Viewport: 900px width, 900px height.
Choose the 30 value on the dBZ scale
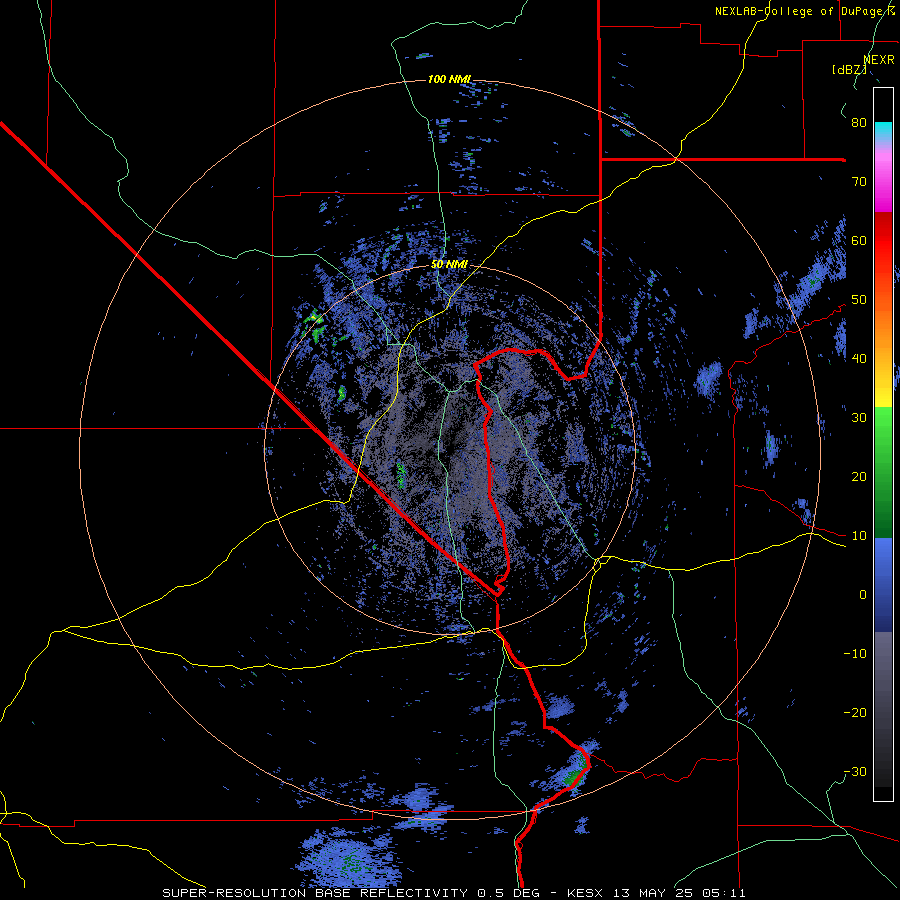point(859,418)
